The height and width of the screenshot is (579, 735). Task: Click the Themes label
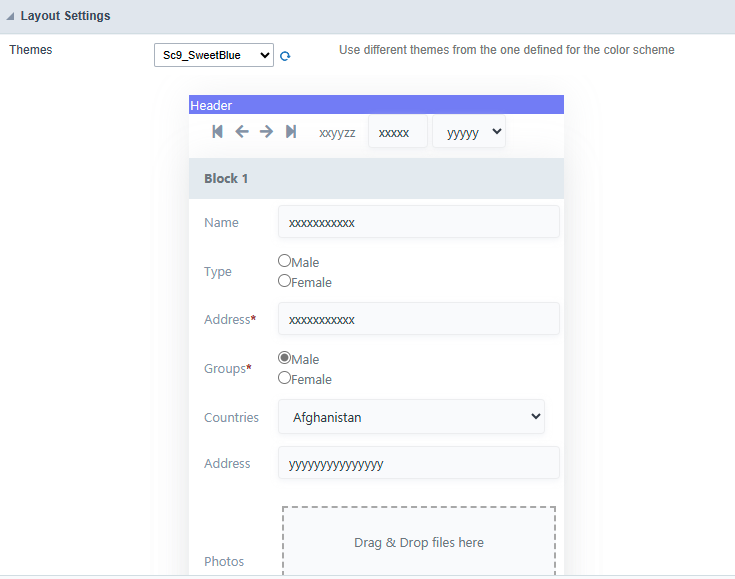[31, 50]
